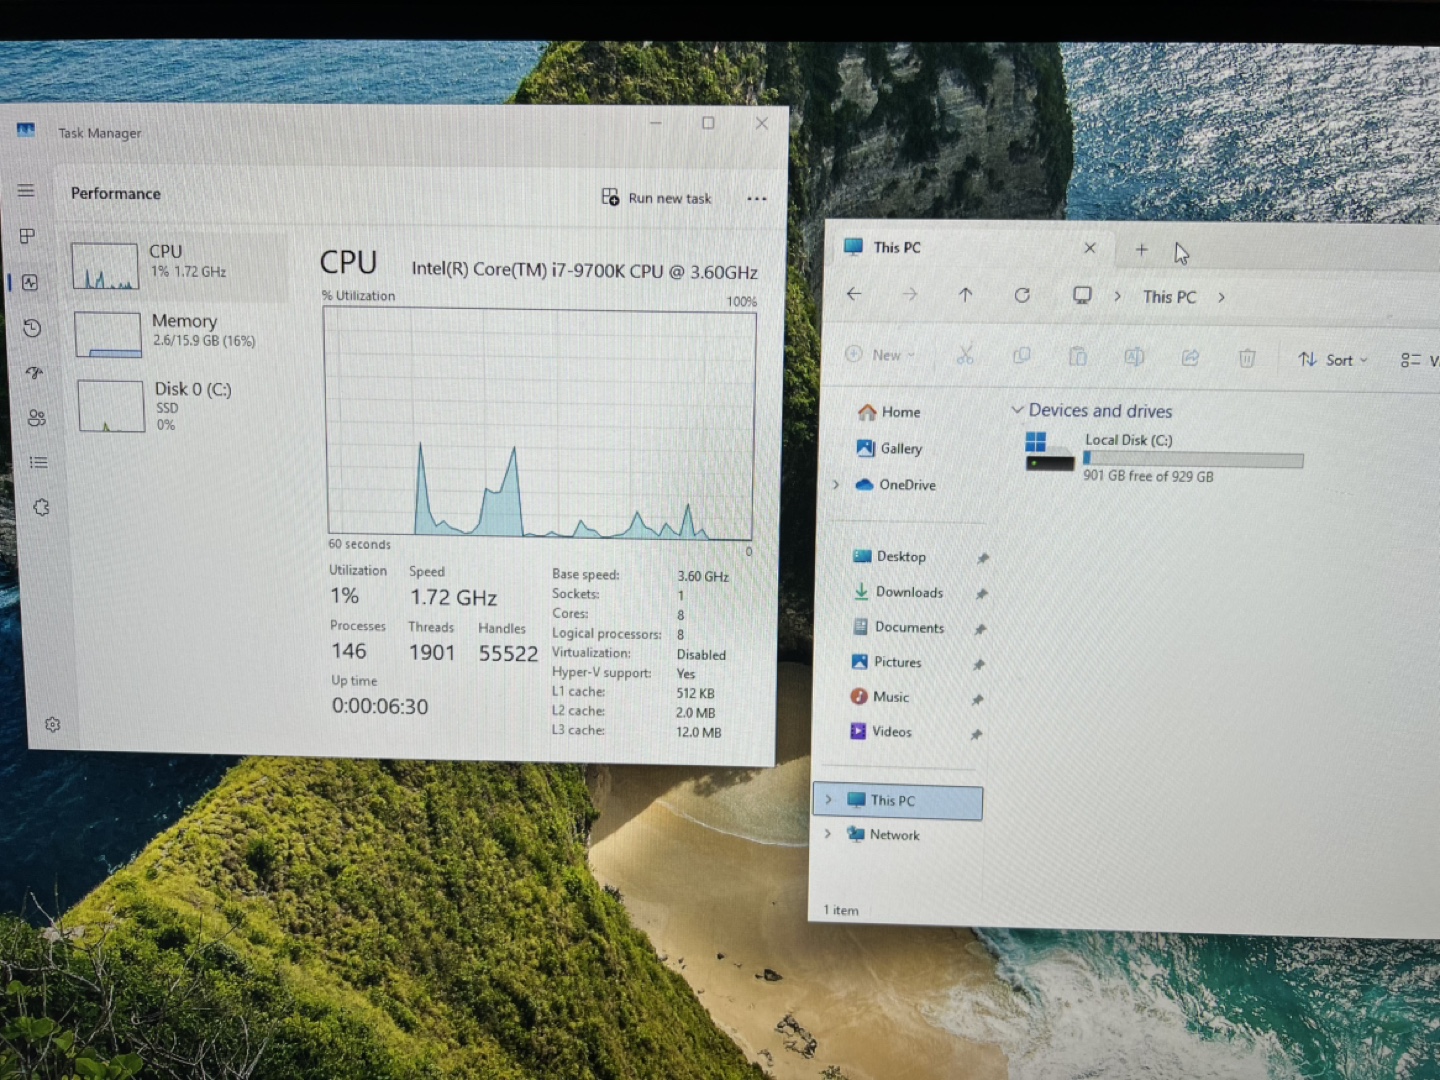Go up one folder level arrow
Image resolution: width=1440 pixels, height=1080 pixels.
[x=965, y=295]
